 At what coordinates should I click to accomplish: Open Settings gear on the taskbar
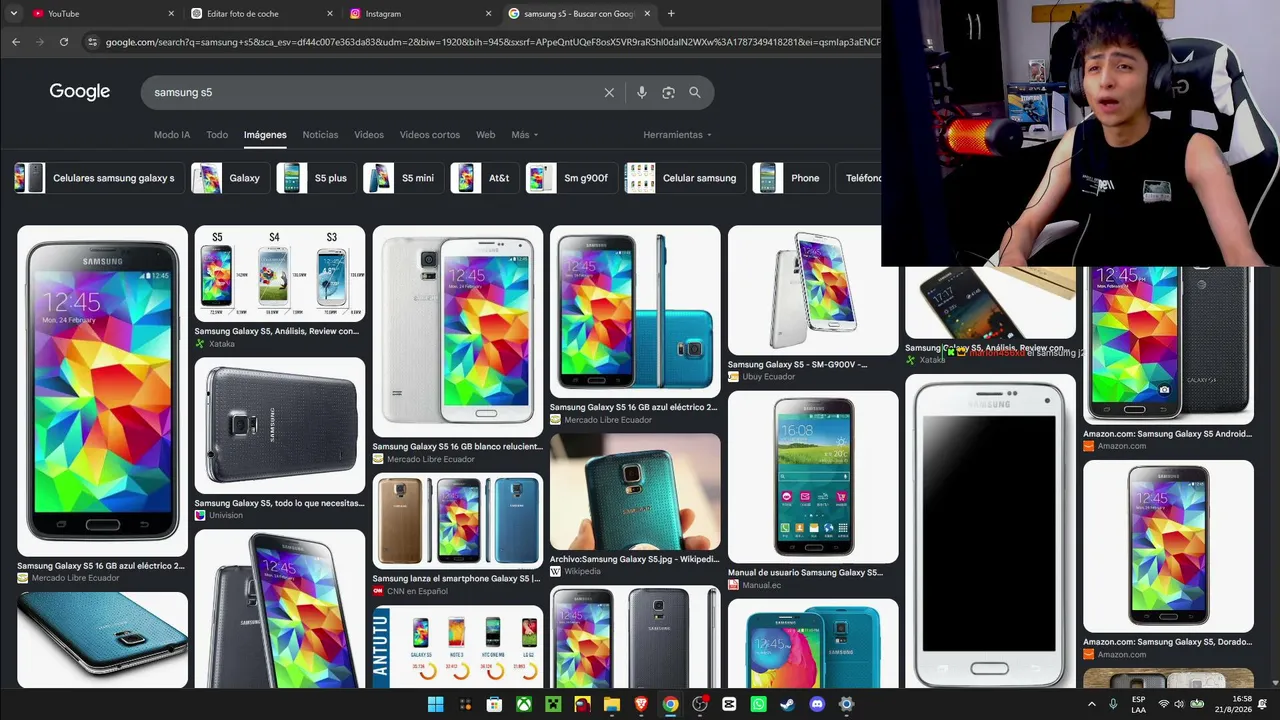tap(846, 704)
